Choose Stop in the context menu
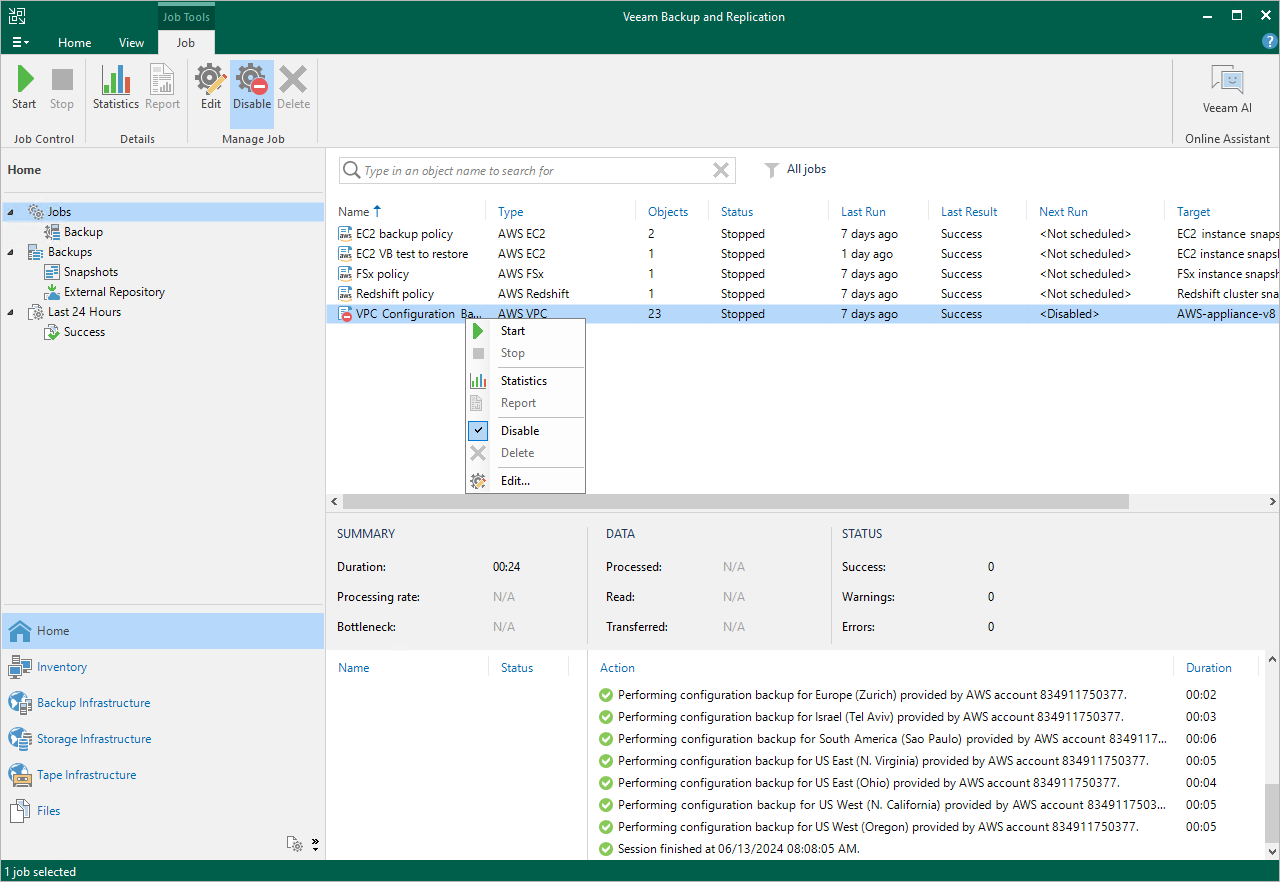 tap(525, 353)
